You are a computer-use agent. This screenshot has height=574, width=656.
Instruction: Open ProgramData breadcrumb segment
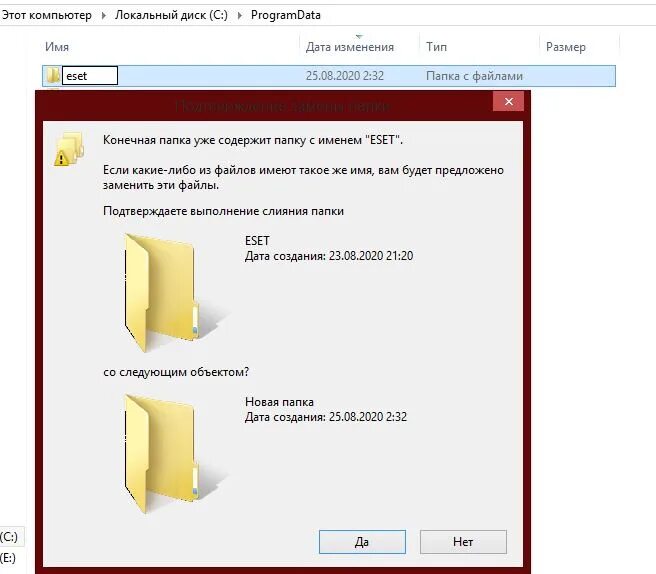(x=286, y=15)
